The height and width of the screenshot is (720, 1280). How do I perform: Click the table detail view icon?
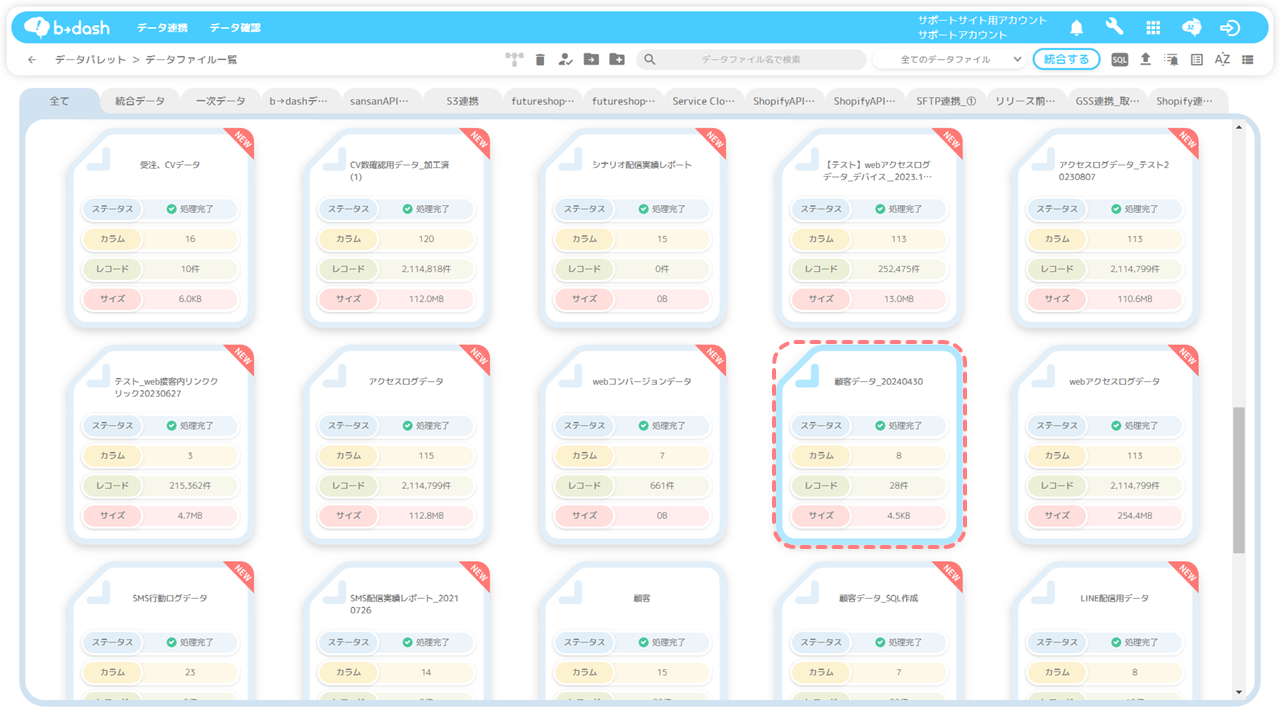(x=1197, y=60)
